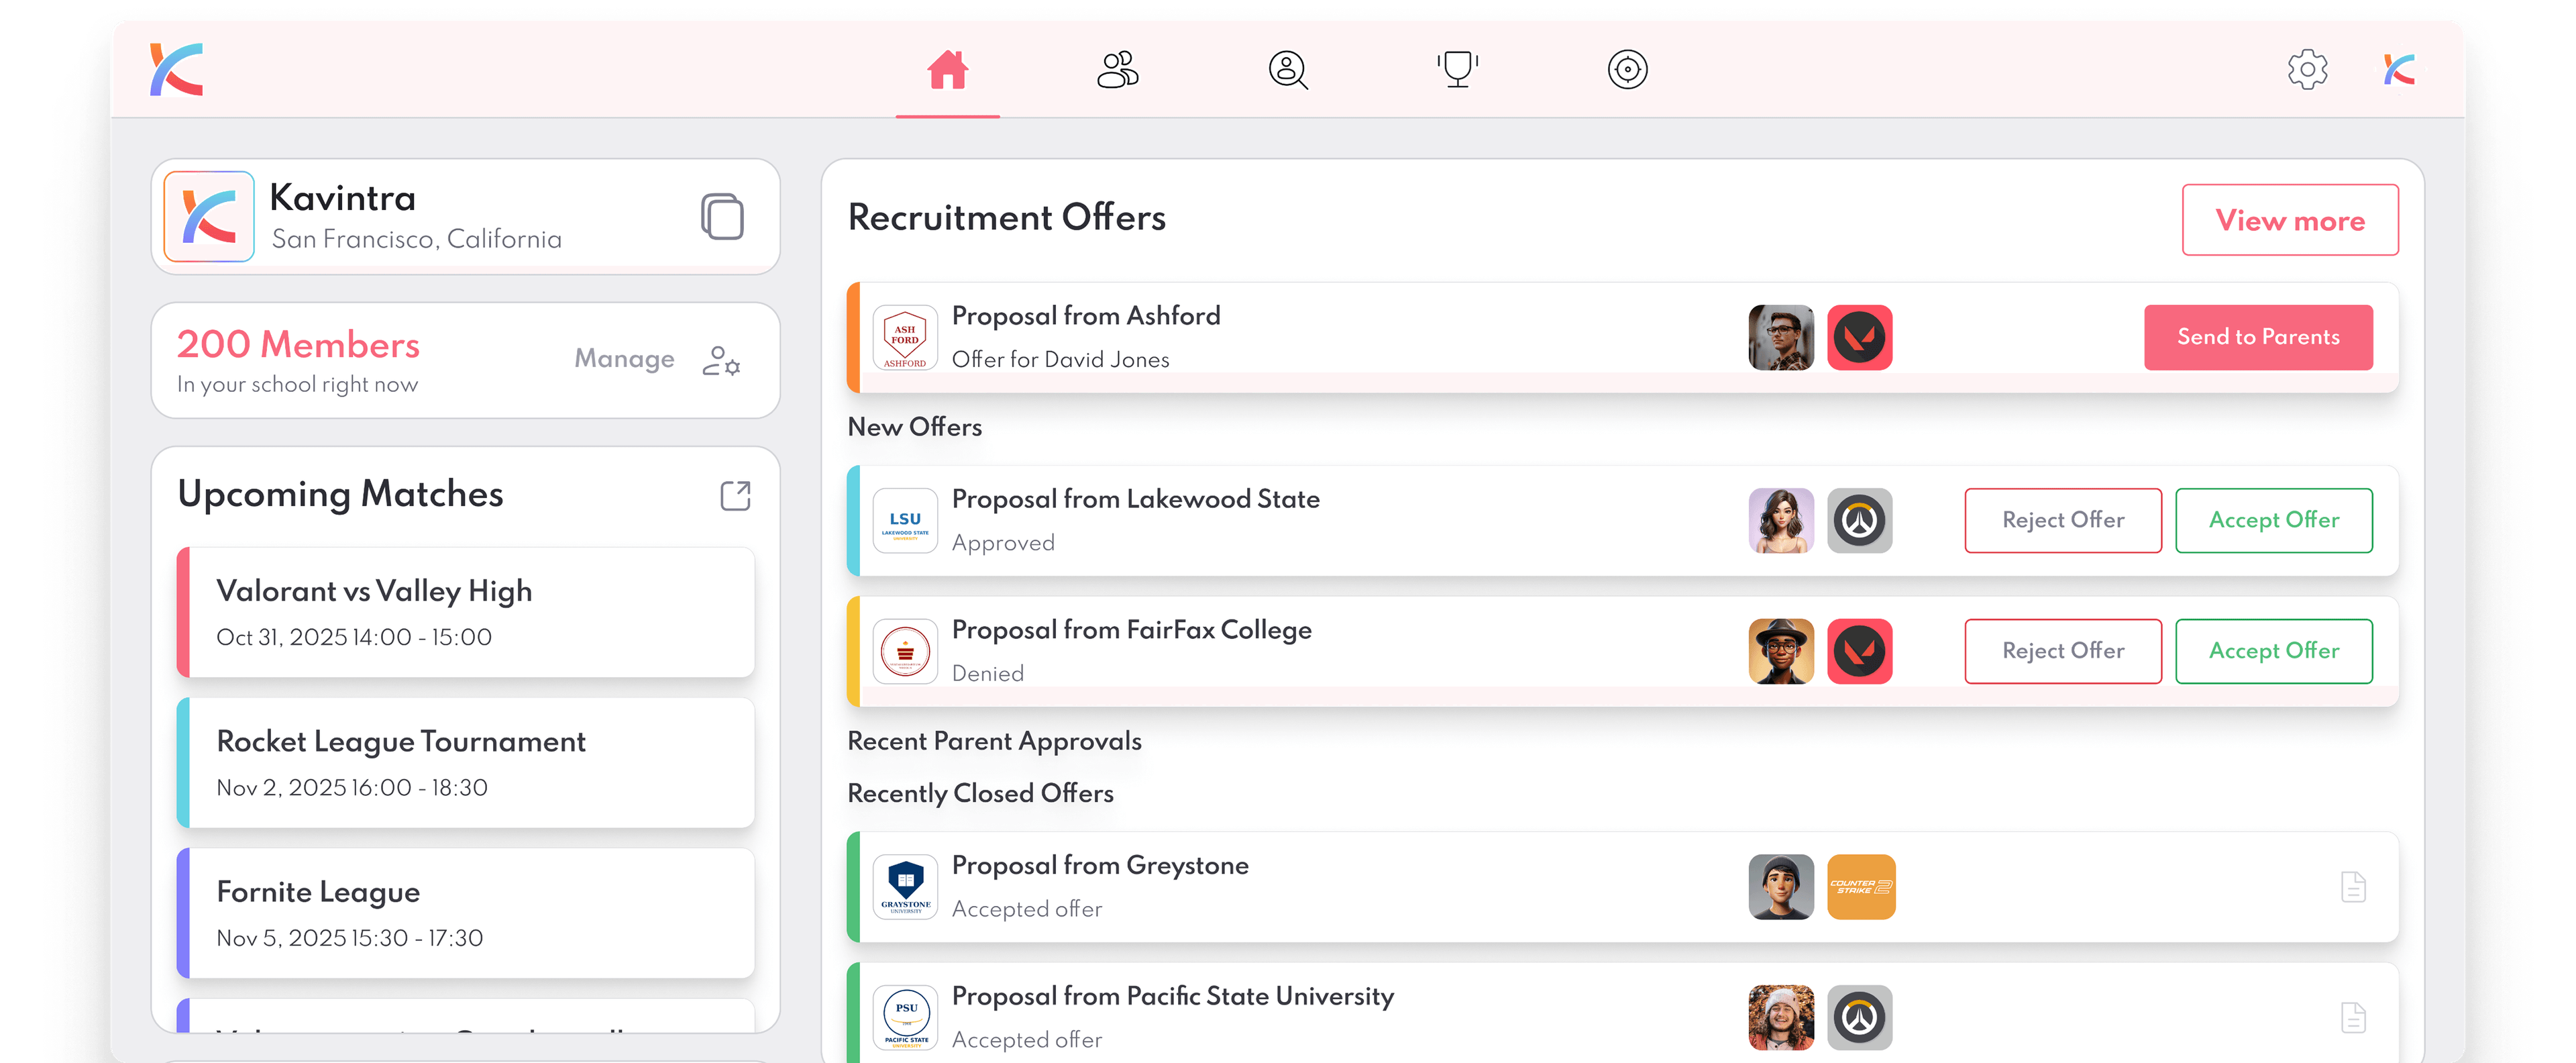Open the player search icon
Image resolution: width=2576 pixels, height=1063 pixels.
[1288, 70]
